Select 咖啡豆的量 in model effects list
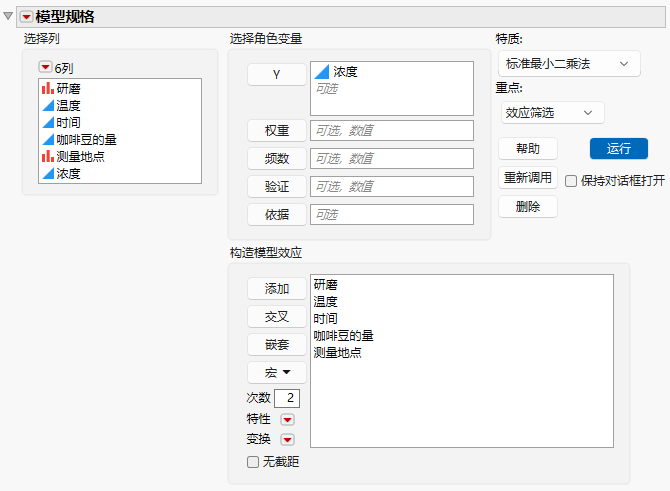The width and height of the screenshot is (670, 491). (344, 336)
